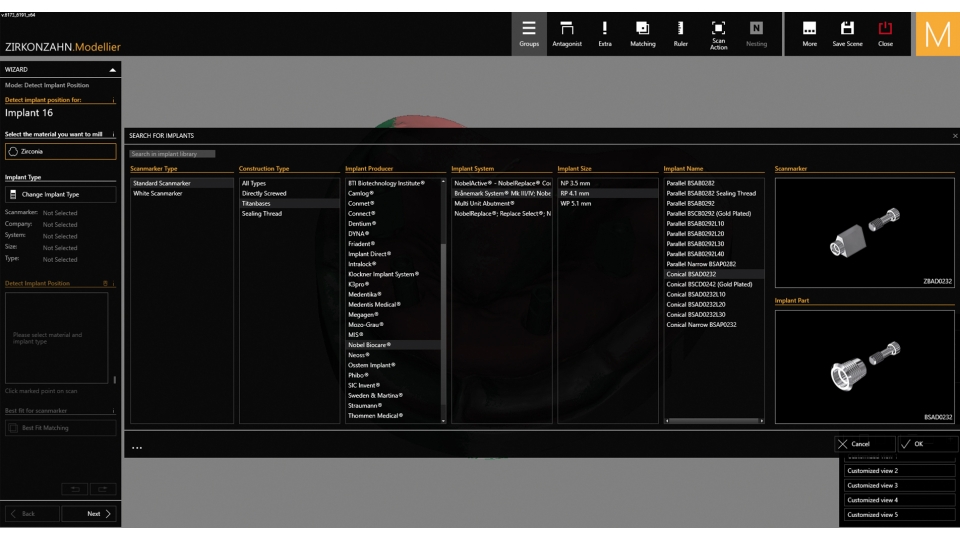Viewport: 960px width, 540px height.
Task: Choose Sealing Thread construction type
Action: tap(289, 214)
